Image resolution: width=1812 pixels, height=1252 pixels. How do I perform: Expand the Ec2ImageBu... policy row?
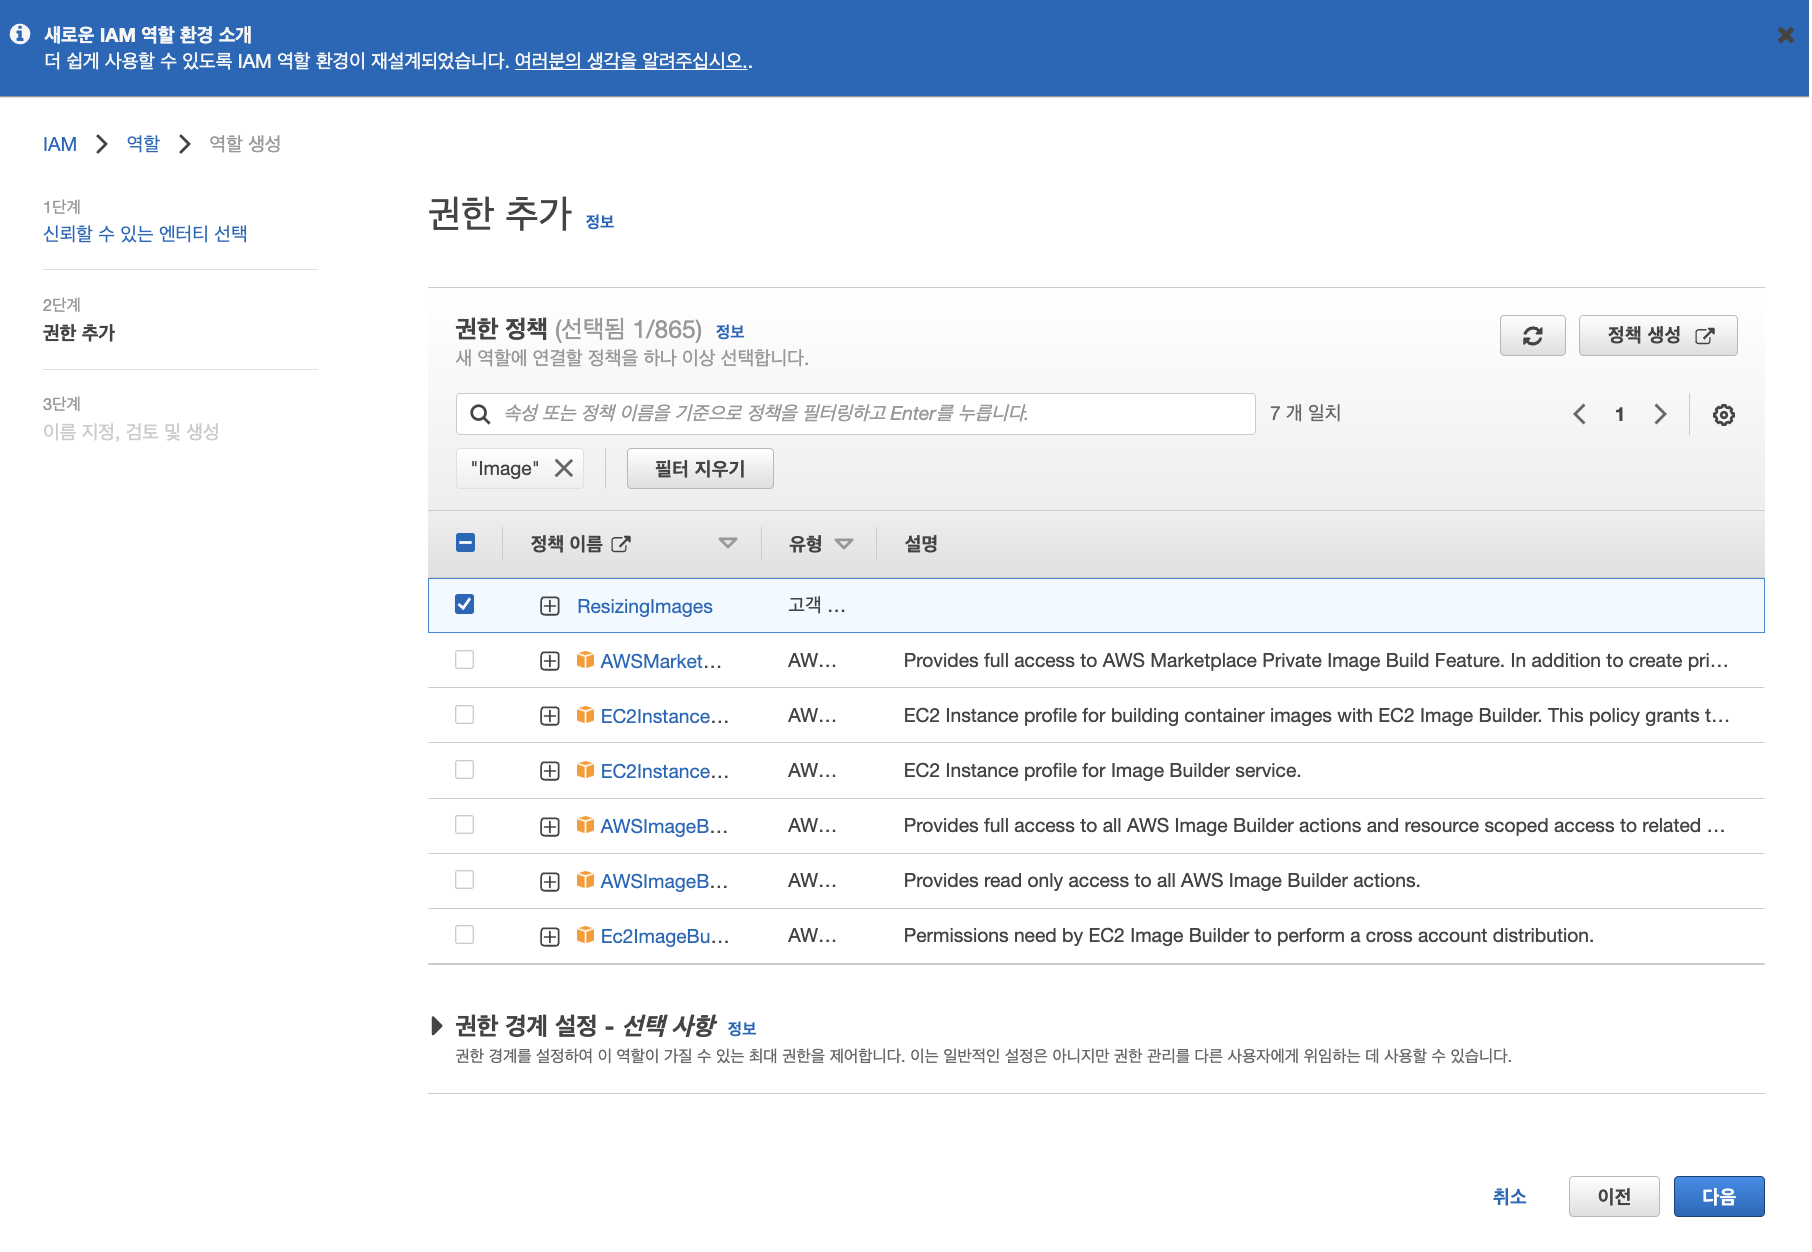pos(549,936)
